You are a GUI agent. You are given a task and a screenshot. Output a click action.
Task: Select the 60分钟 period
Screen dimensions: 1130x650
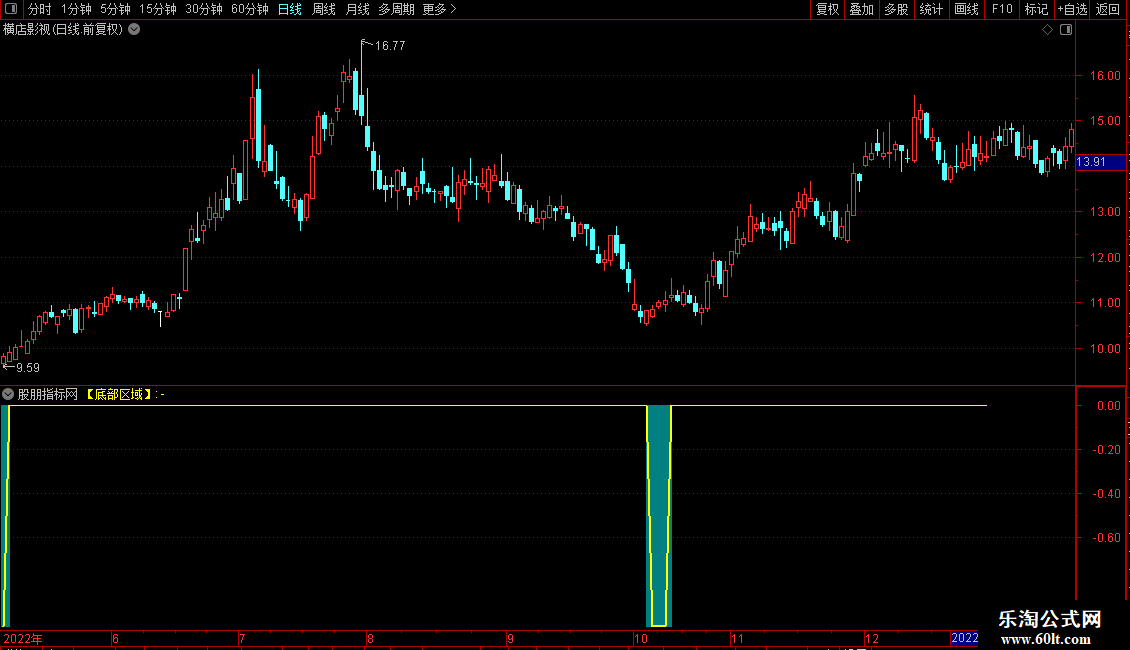[250, 9]
